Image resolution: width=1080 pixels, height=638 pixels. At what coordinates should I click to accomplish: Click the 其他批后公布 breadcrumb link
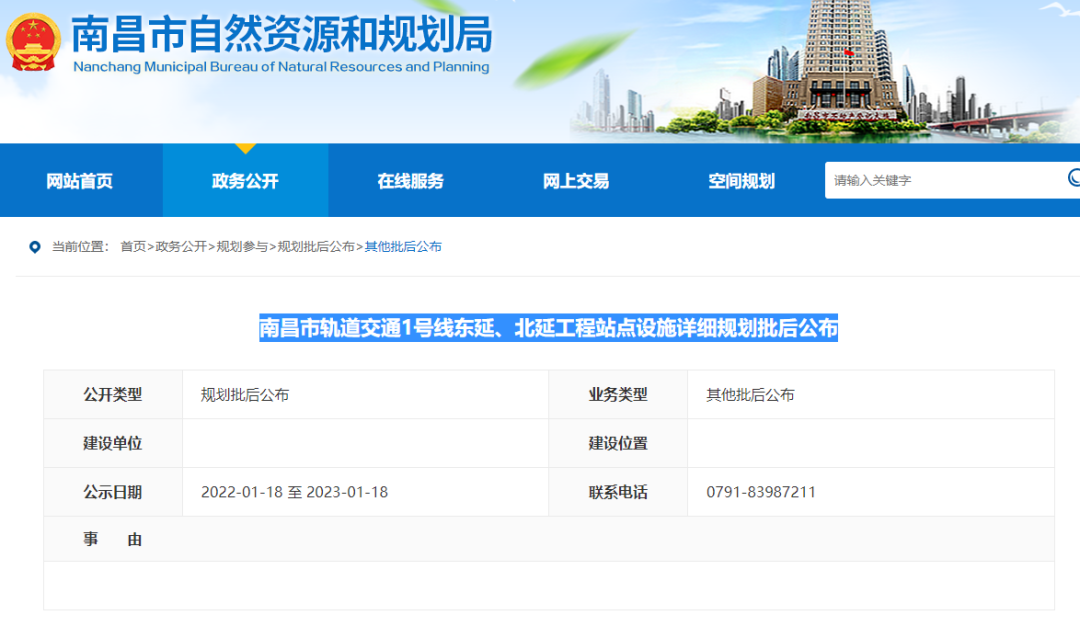pos(403,247)
